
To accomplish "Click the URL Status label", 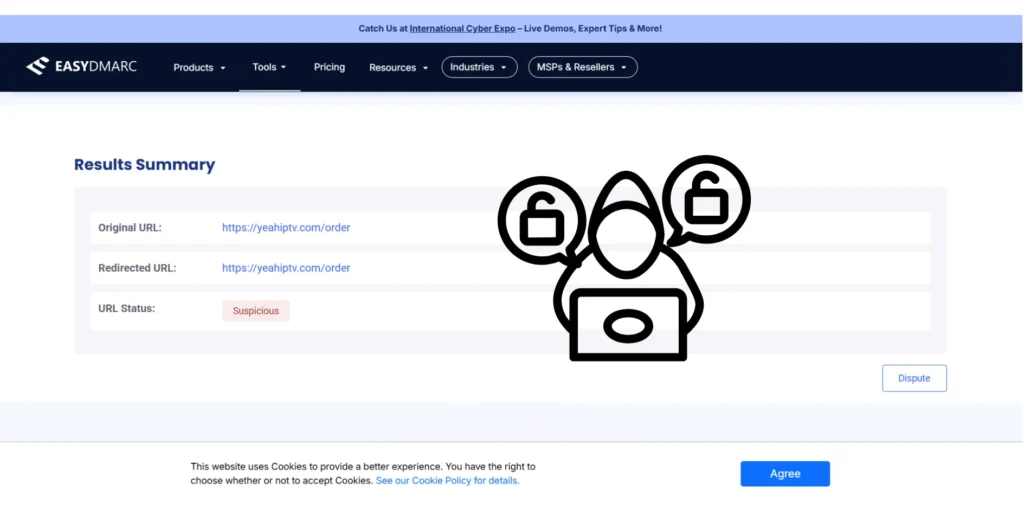I will [126, 309].
